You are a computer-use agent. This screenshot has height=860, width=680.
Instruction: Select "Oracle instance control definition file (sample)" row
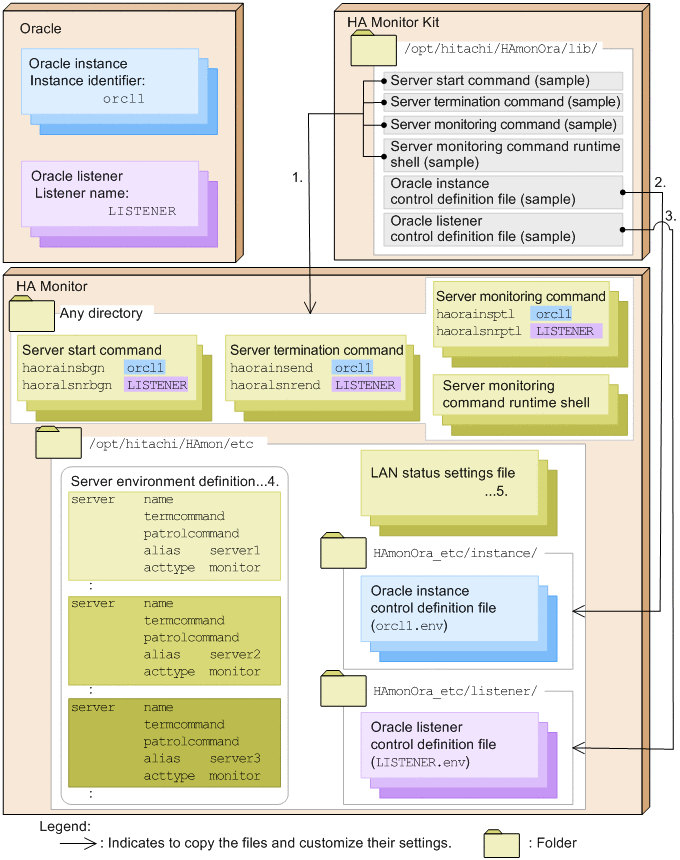(x=503, y=191)
